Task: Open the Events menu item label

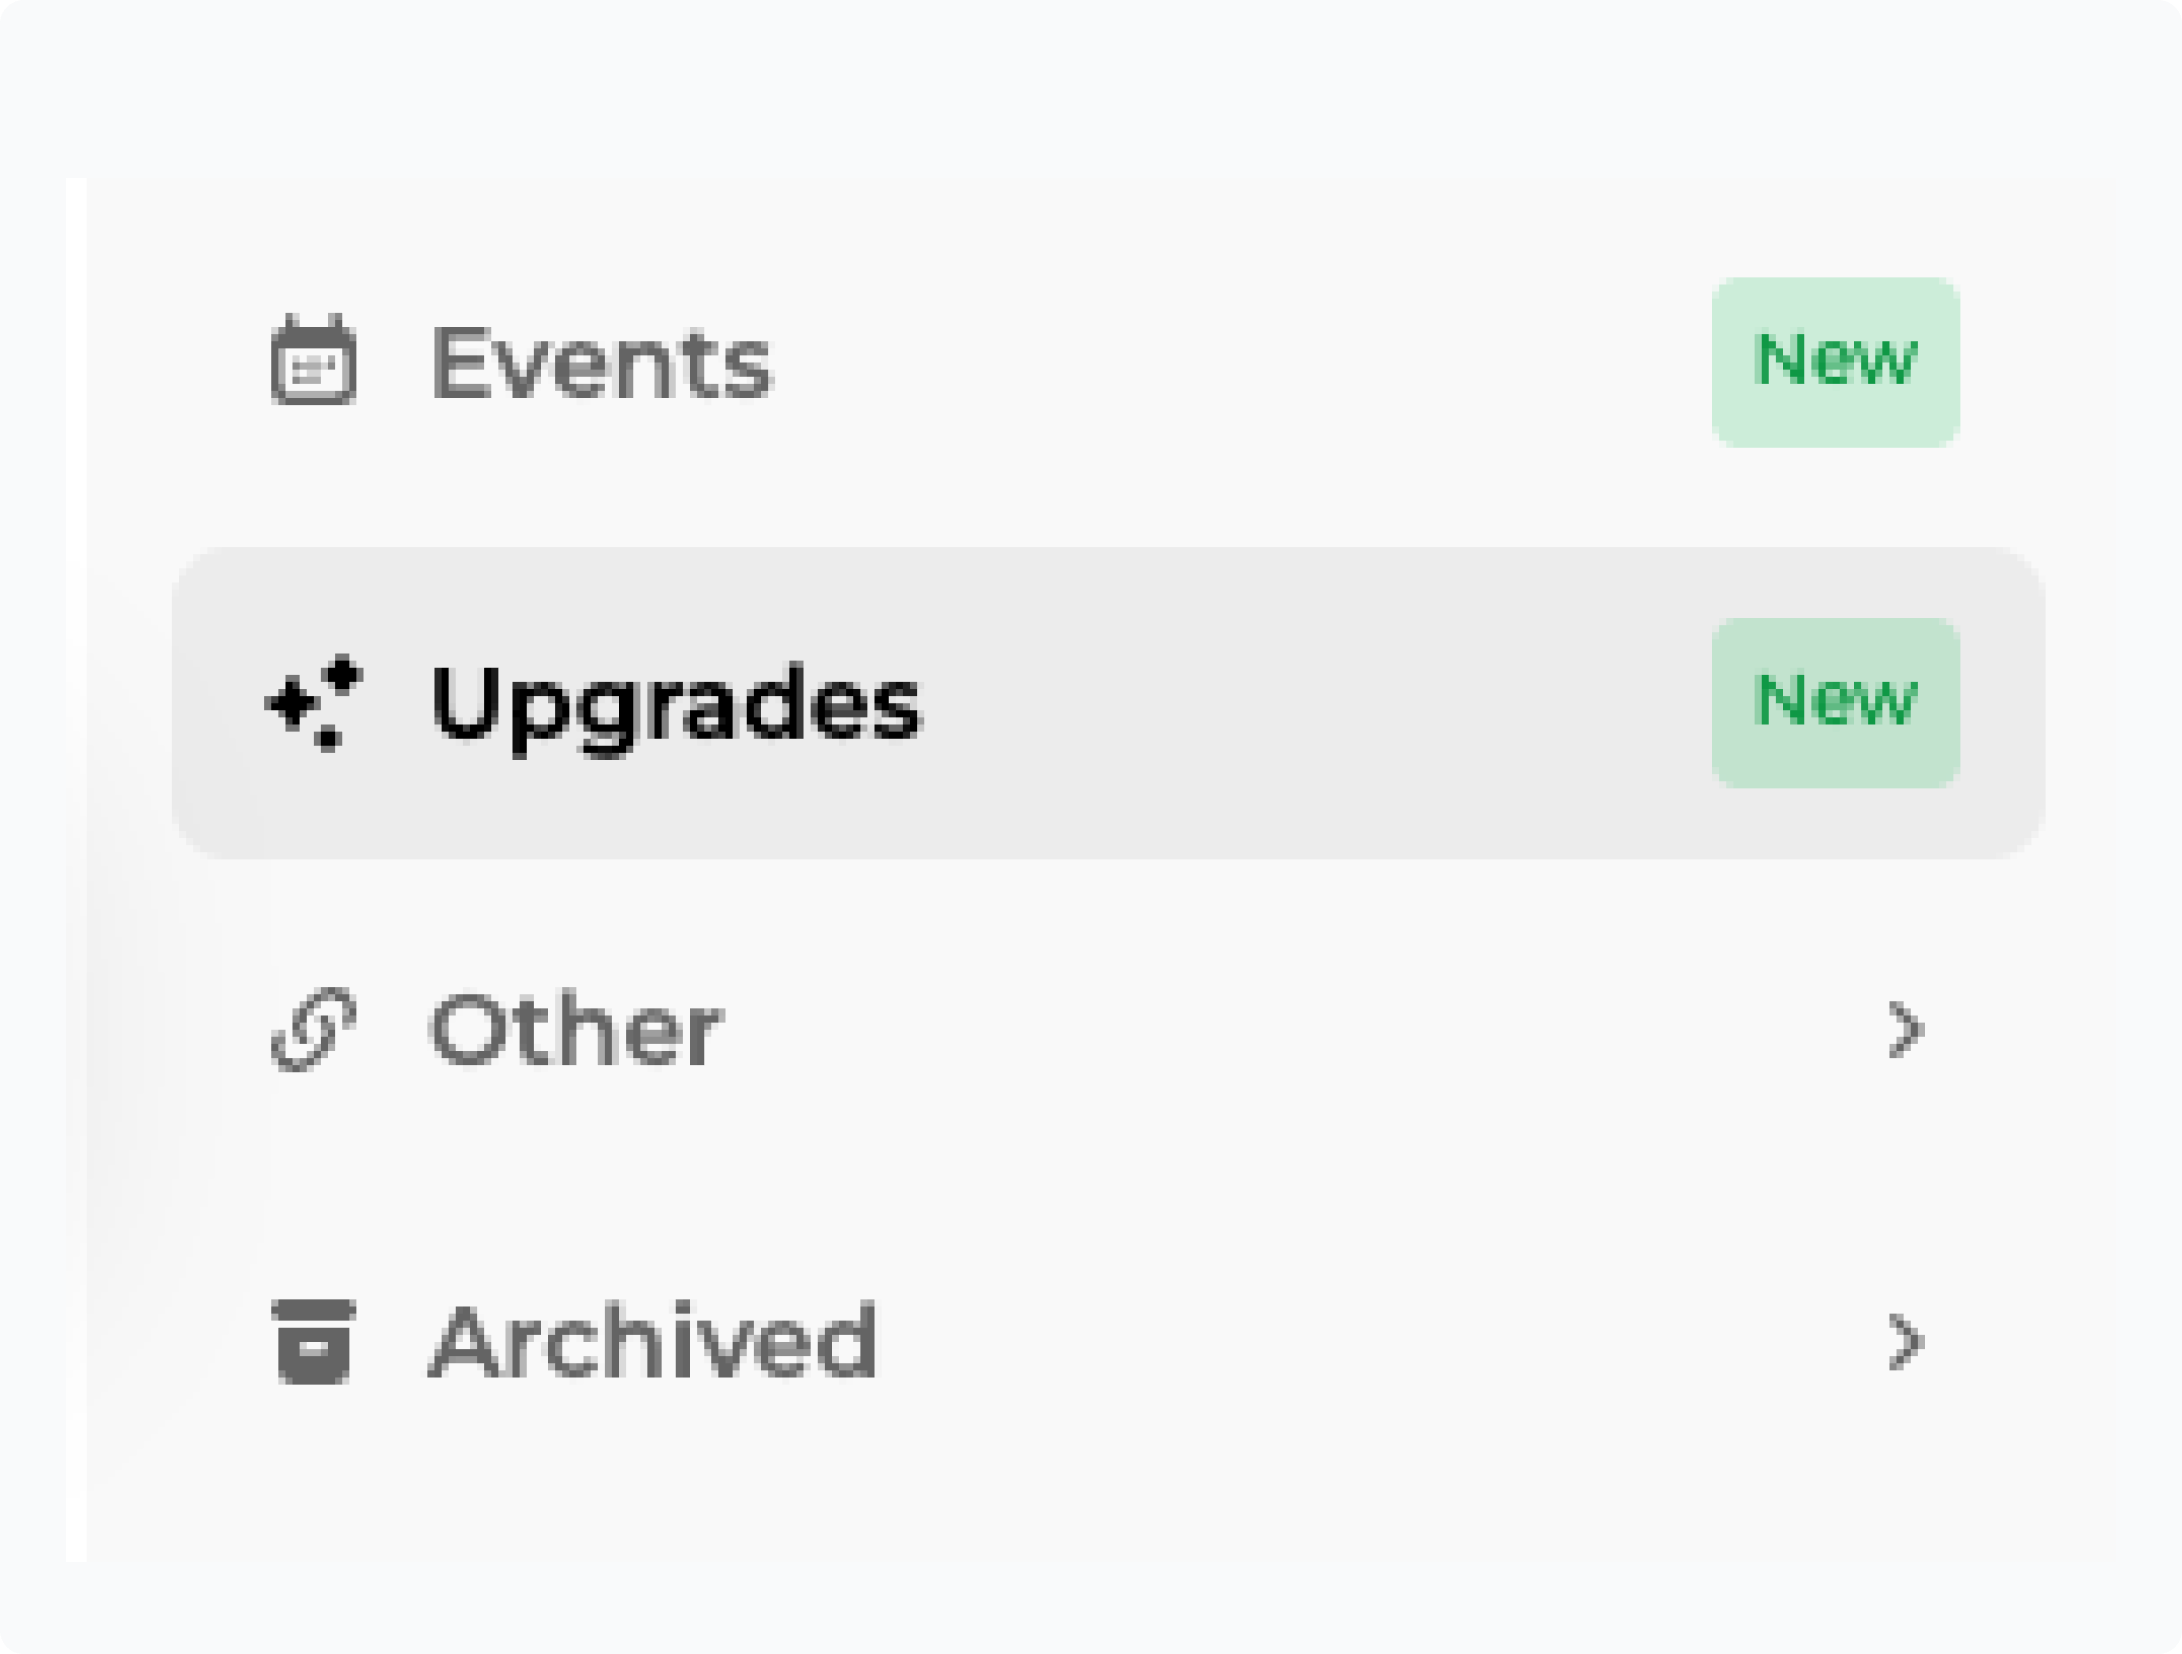Action: 601,362
